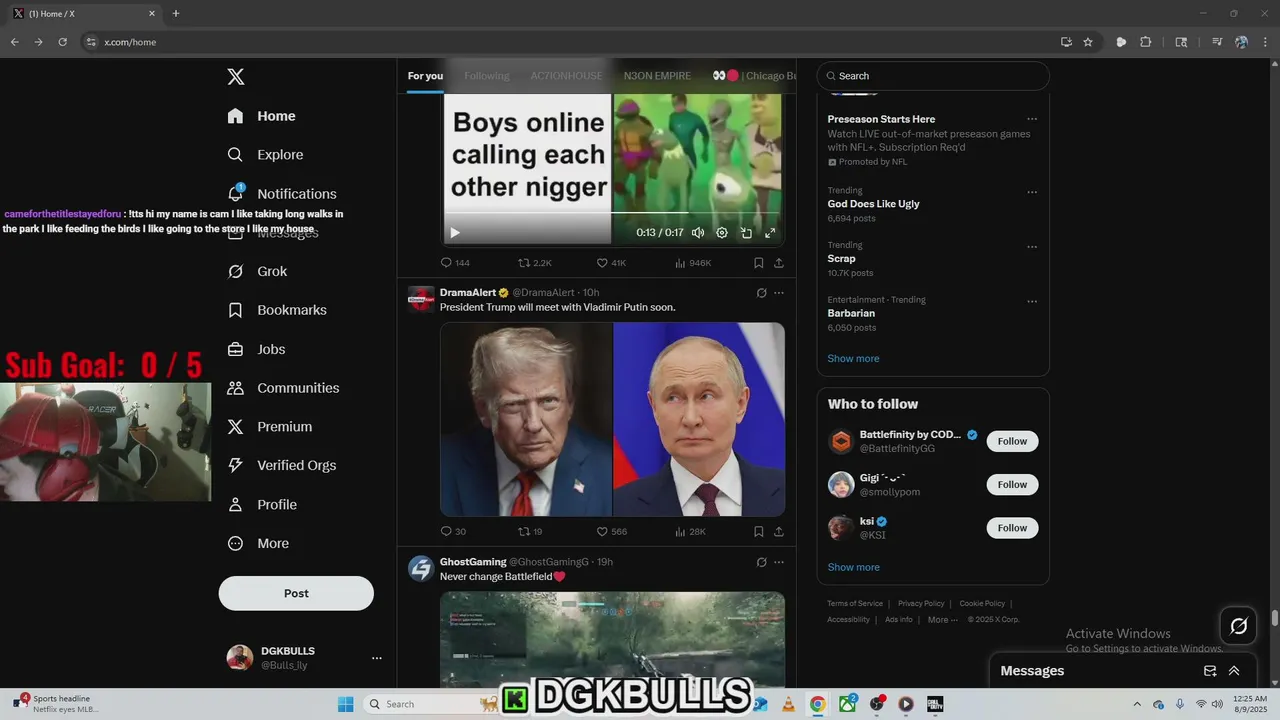This screenshot has height=720, width=1280.
Task: Switch to the For you tab
Action: (425, 76)
